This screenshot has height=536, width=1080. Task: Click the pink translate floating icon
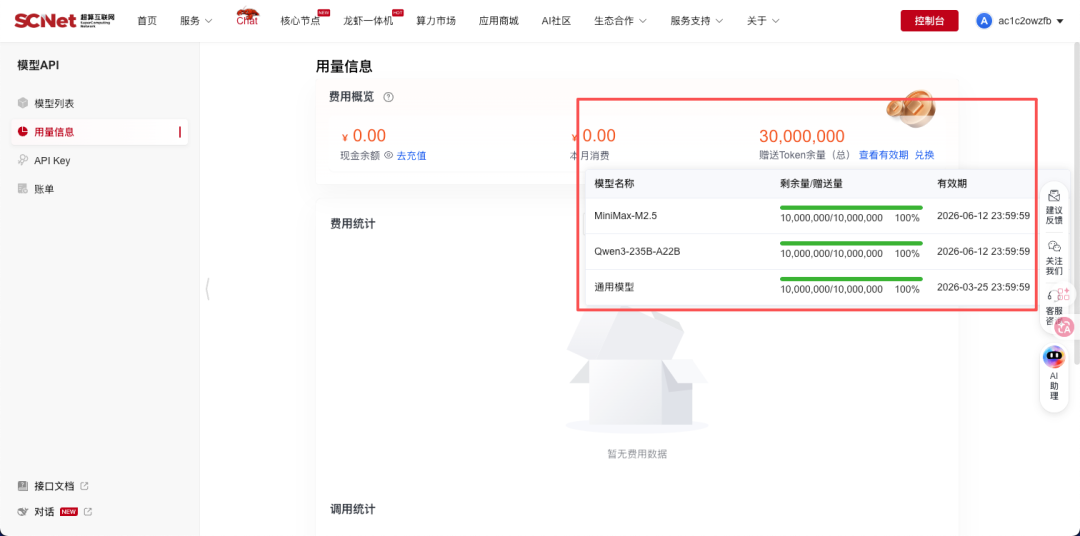click(x=1066, y=327)
